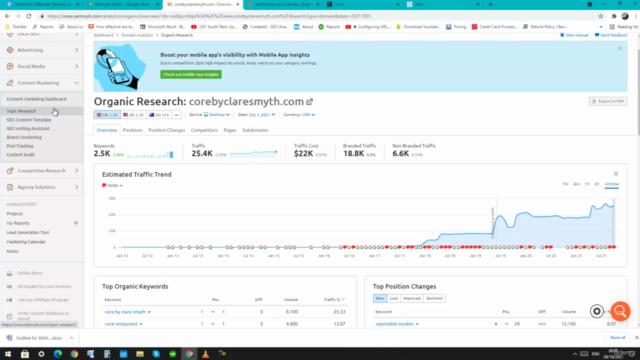Open Topic Research in sidebar
The width and height of the screenshot is (640, 360).
(x=21, y=111)
